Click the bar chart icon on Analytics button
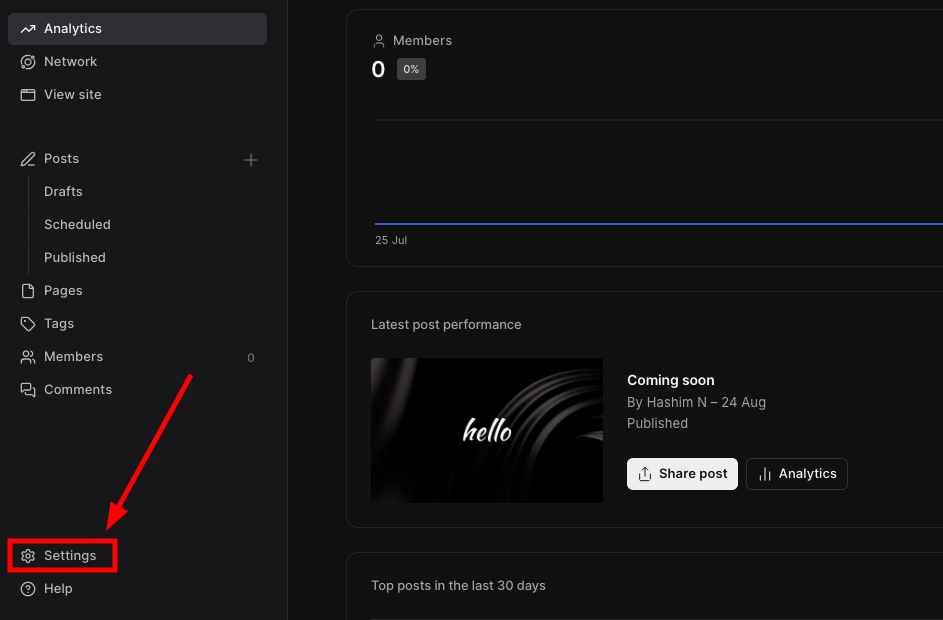The image size is (943, 620). coord(764,474)
